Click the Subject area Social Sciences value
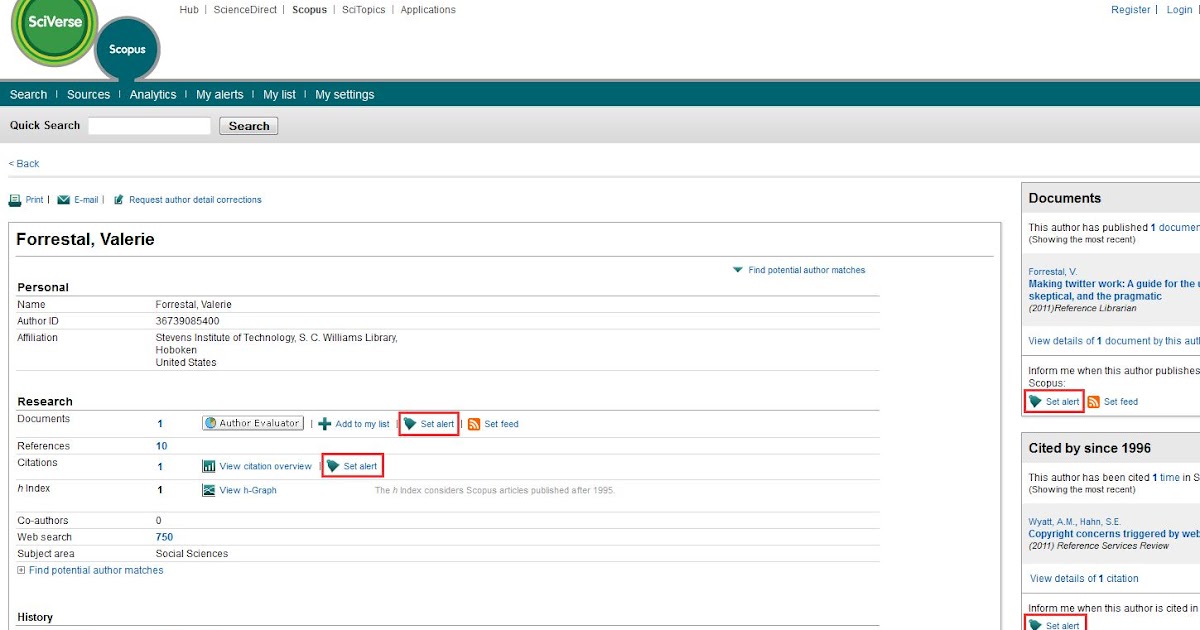Viewport: 1200px width, 630px height. pos(192,554)
